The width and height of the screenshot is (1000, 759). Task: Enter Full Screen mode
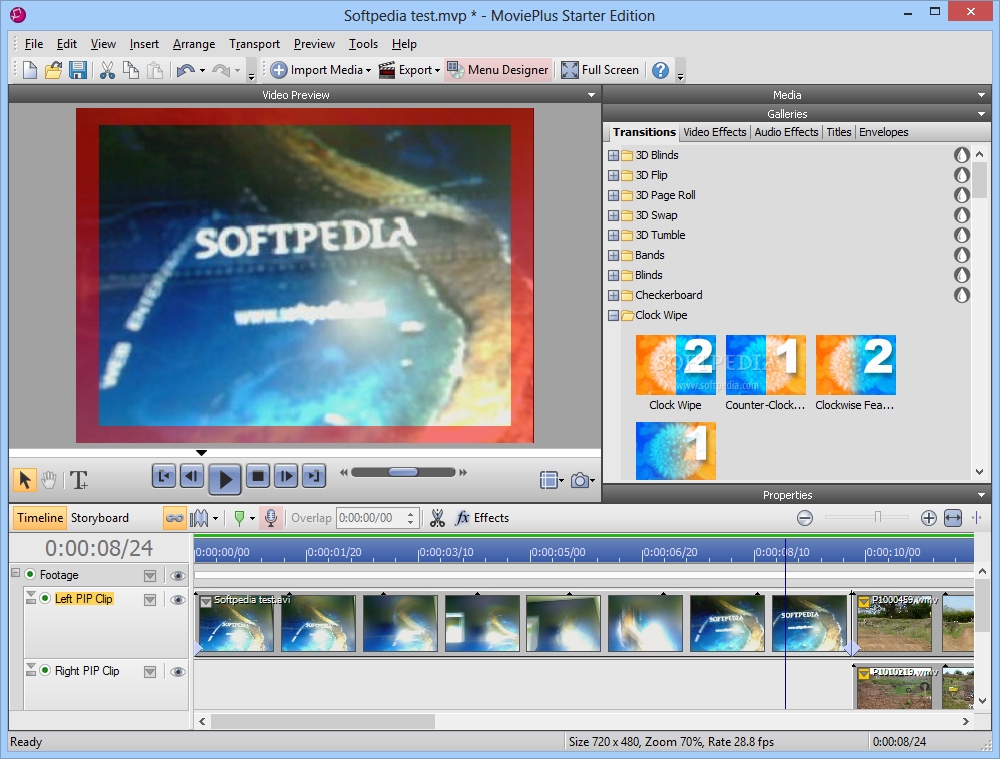600,70
